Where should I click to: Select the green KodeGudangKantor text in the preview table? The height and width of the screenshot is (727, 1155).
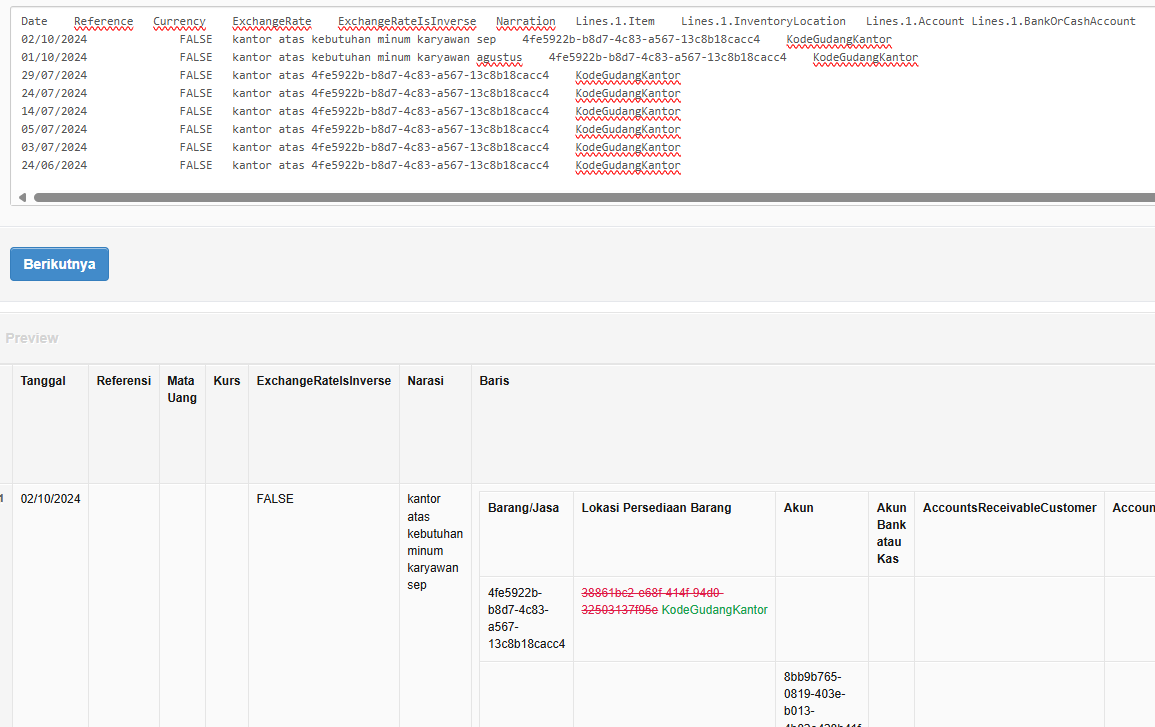(714, 608)
